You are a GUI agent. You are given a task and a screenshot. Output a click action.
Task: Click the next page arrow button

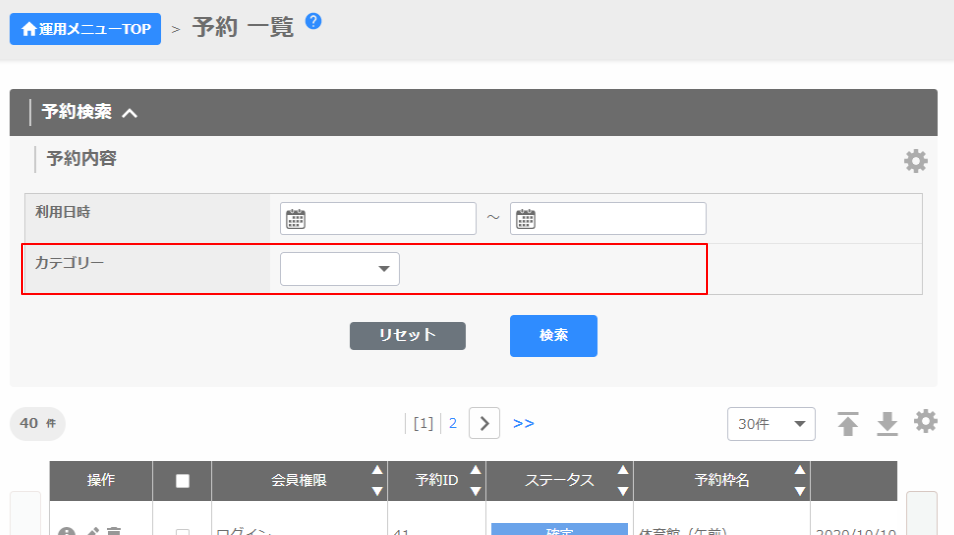[484, 423]
